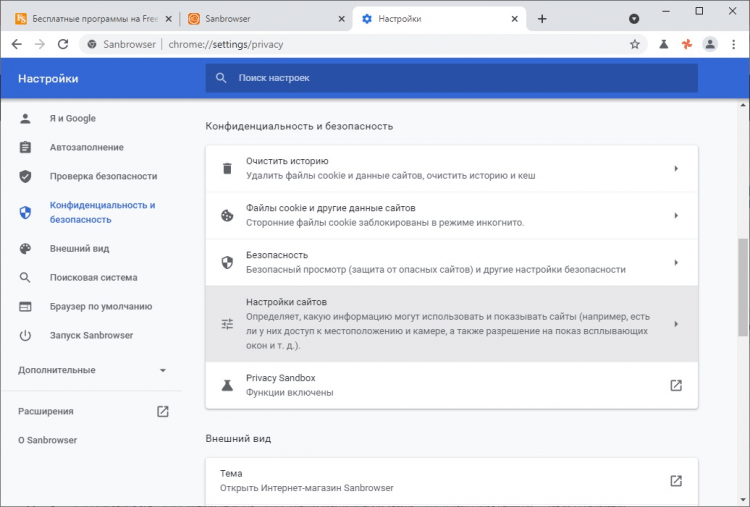Go back with the back arrow
The width and height of the screenshot is (750, 507).
[x=17, y=44]
